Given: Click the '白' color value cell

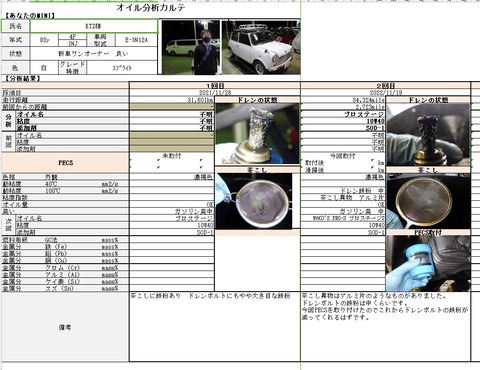Looking at the screenshot, I should point(44,68).
